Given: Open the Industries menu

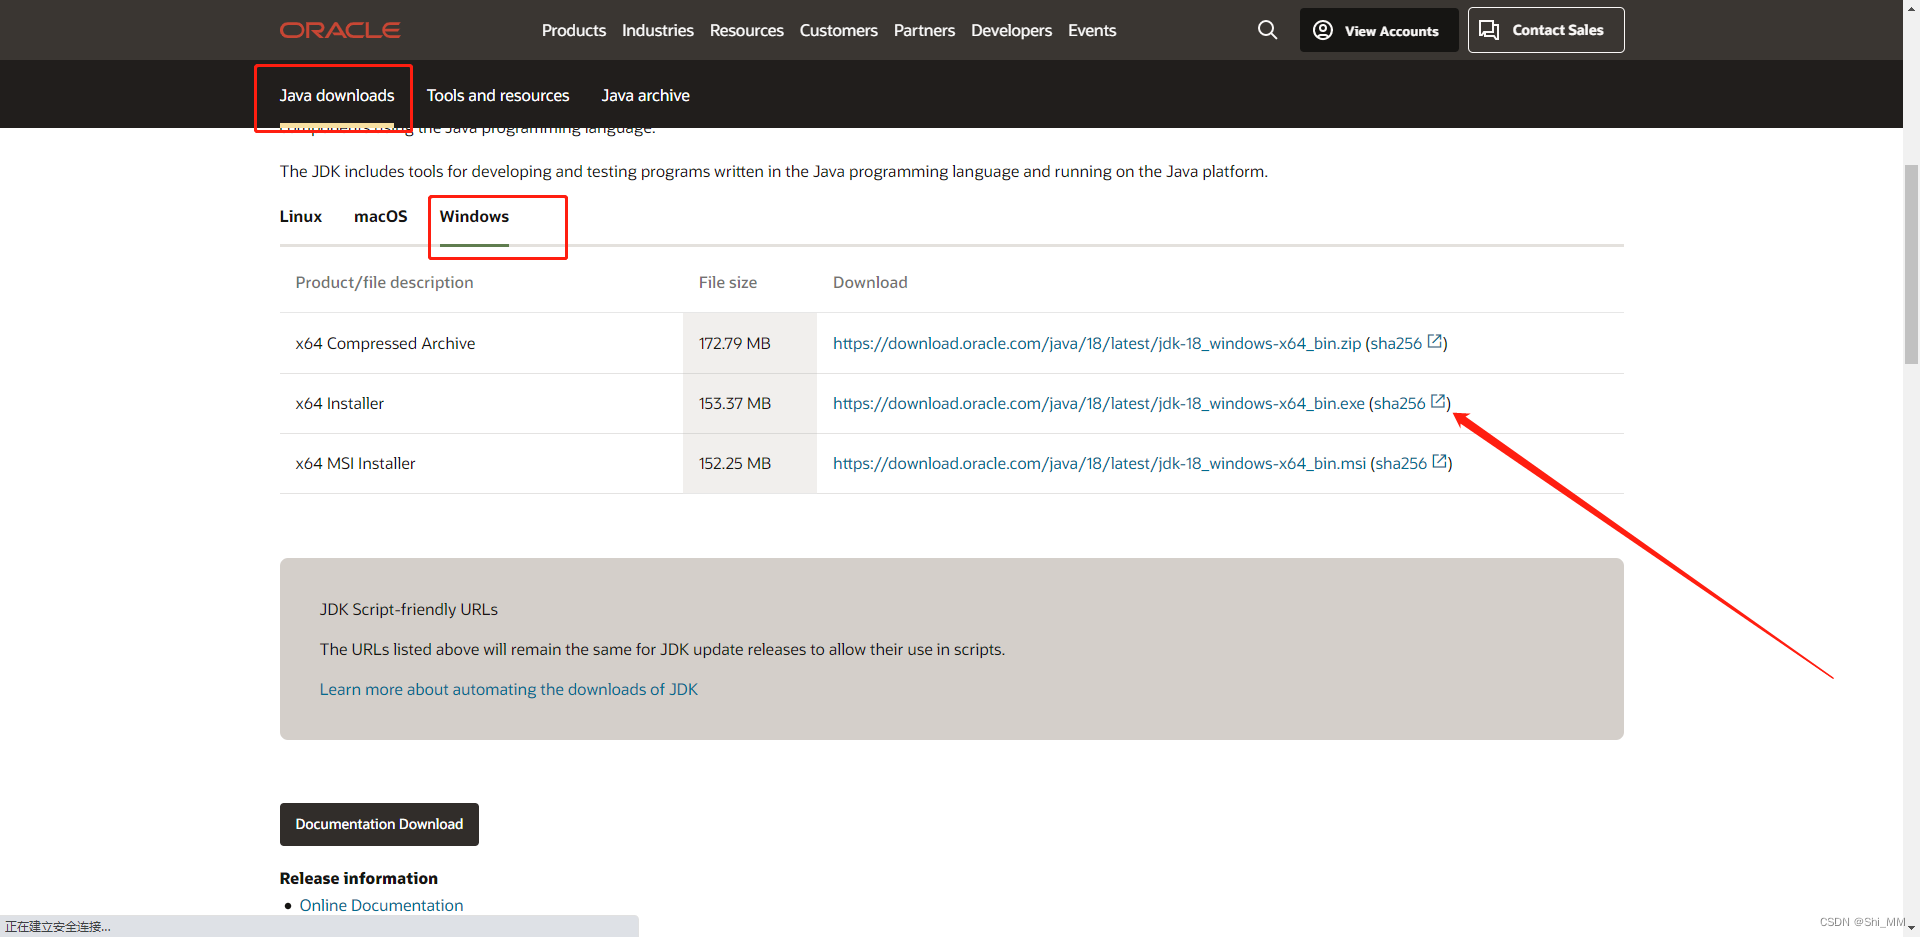Looking at the screenshot, I should pos(658,30).
